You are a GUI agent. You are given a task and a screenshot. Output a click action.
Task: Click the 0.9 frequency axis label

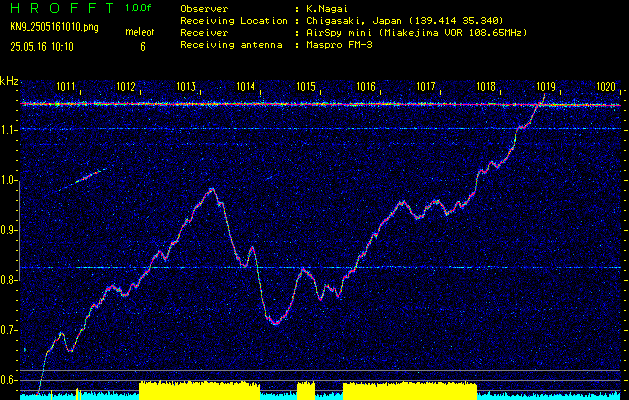click(x=9, y=230)
